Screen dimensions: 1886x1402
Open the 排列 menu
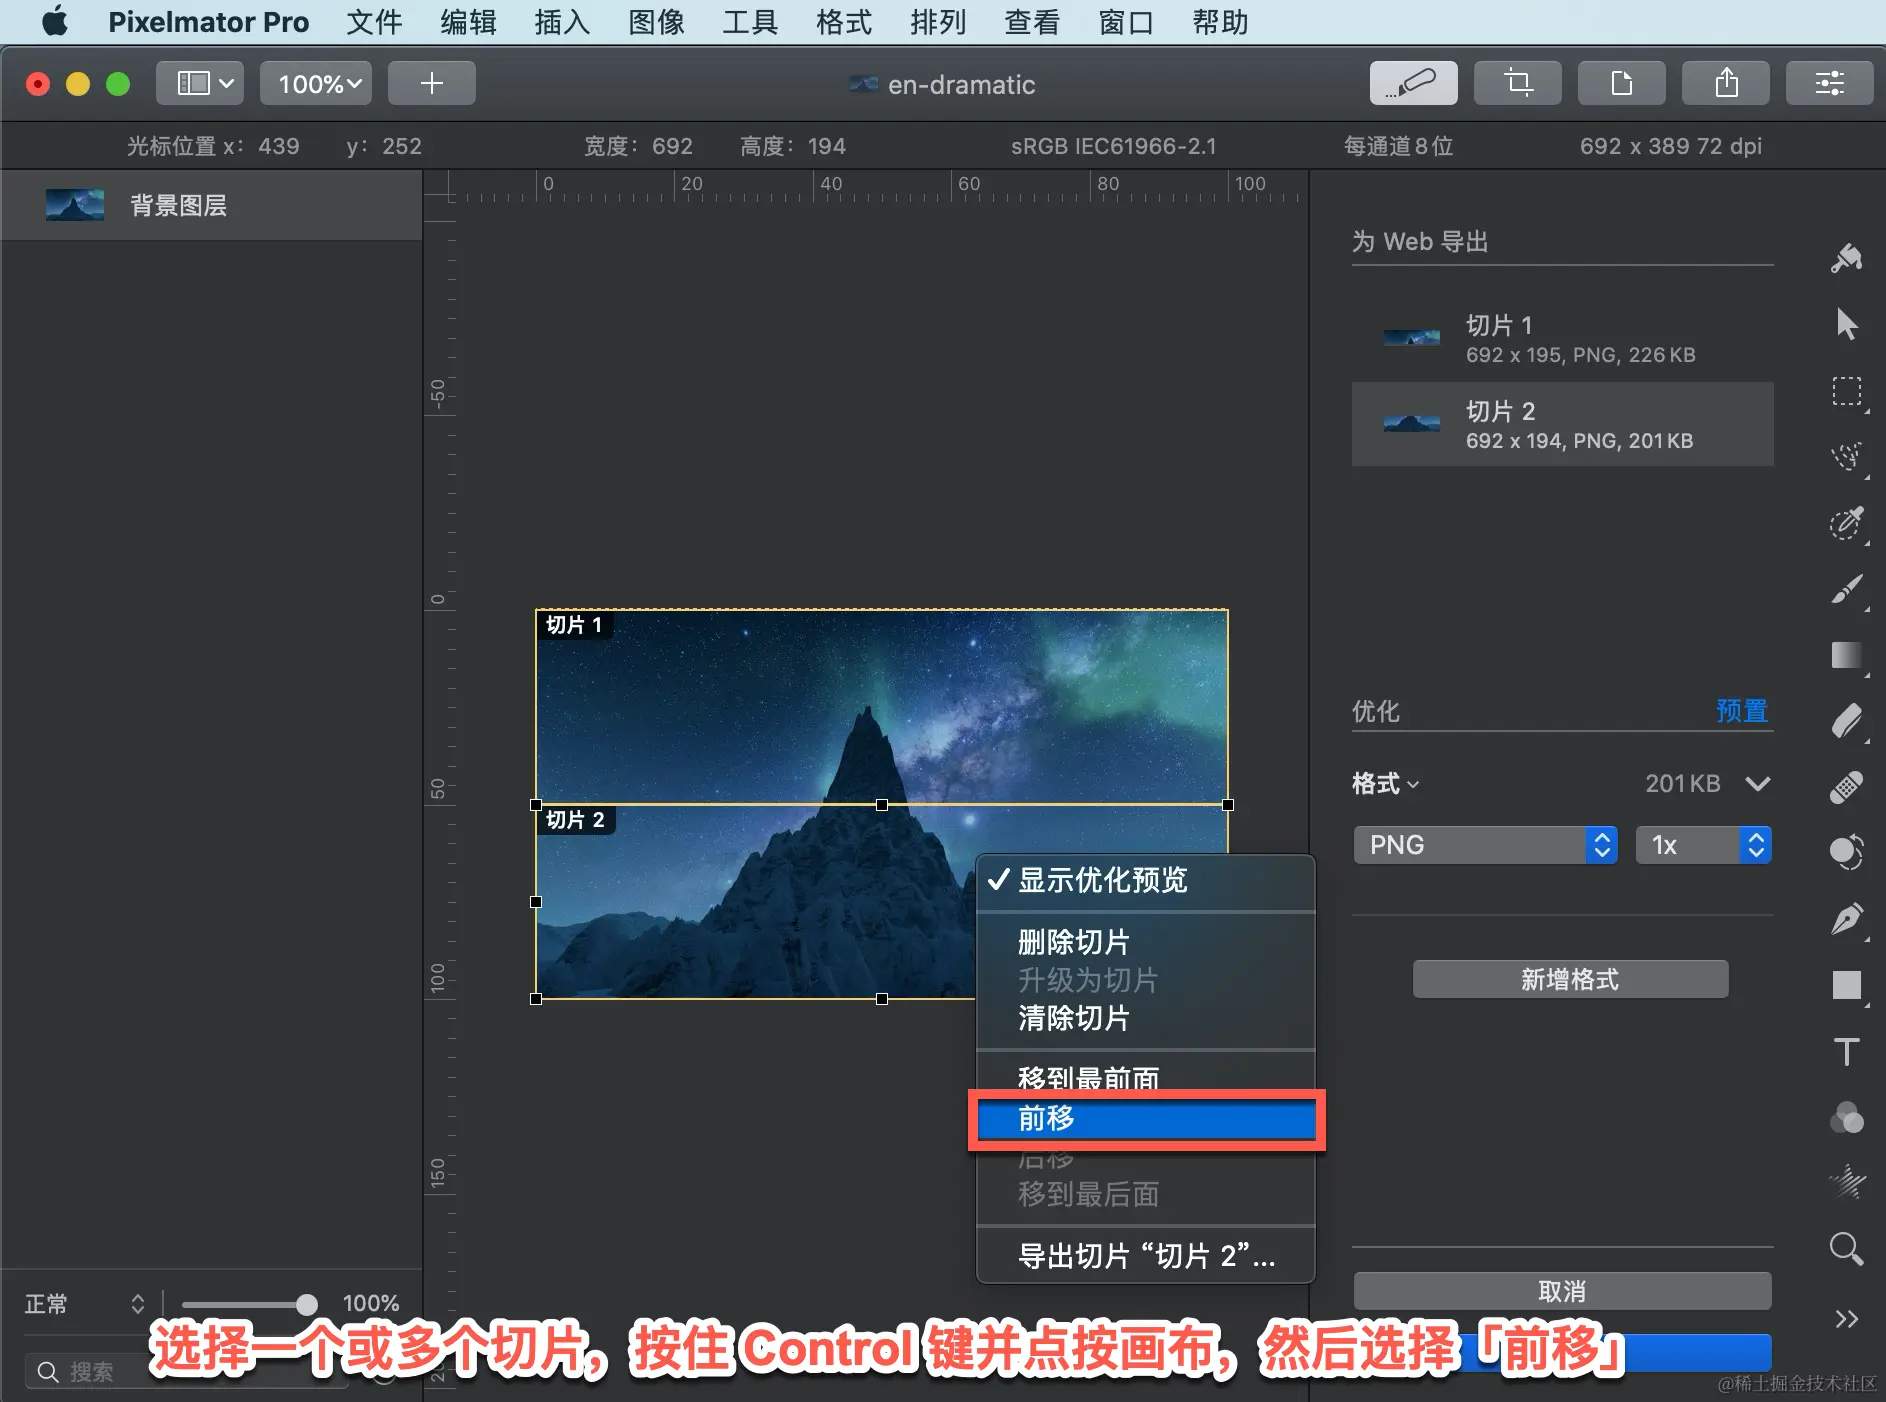(x=938, y=22)
